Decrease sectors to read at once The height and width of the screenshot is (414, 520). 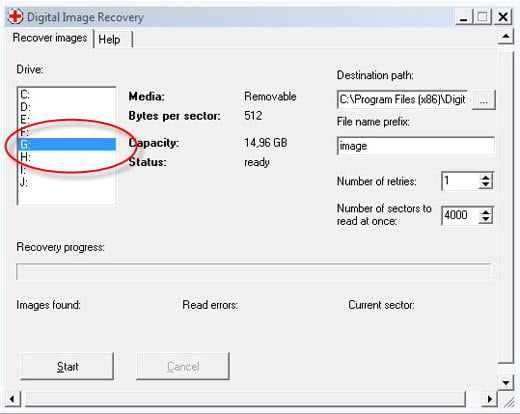(x=486, y=220)
